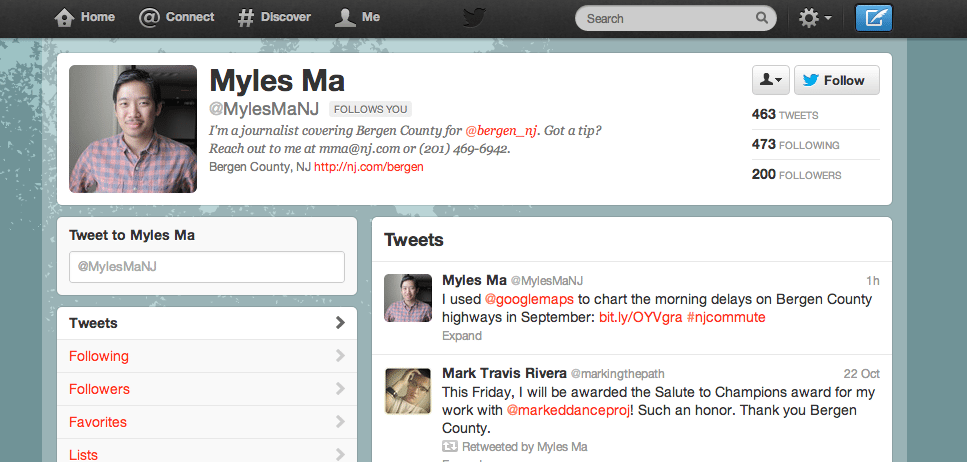The height and width of the screenshot is (462, 967).
Task: Open the Discover menu item
Action: [x=274, y=17]
